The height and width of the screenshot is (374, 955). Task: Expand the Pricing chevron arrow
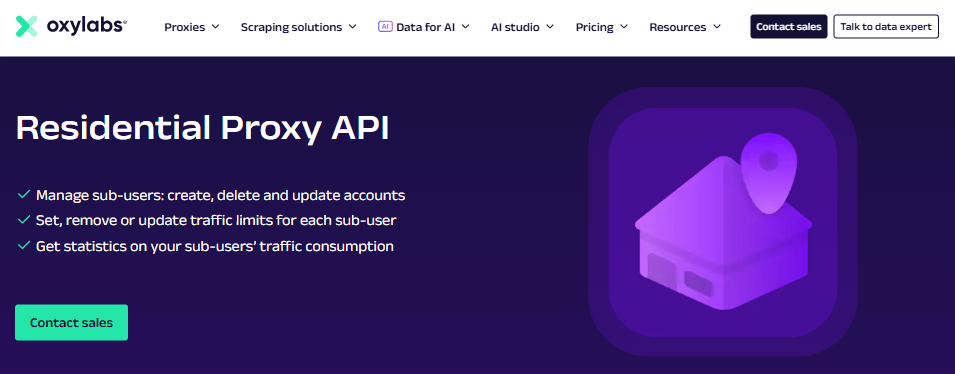coord(624,27)
